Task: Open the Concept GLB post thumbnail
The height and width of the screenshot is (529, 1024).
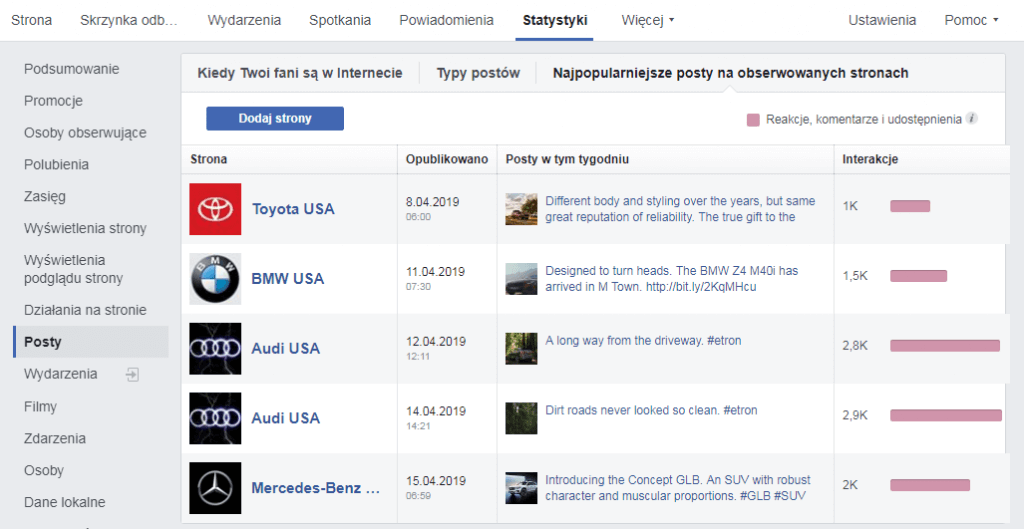Action: pyautogui.click(x=521, y=488)
